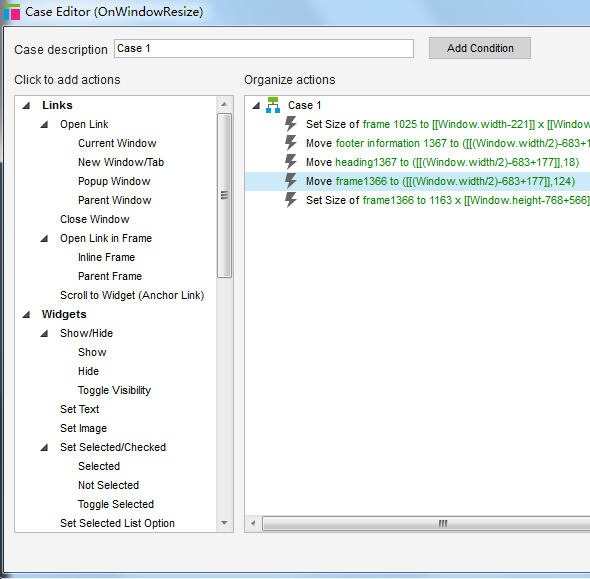Collapse the Links section triangle

[x=26, y=106]
